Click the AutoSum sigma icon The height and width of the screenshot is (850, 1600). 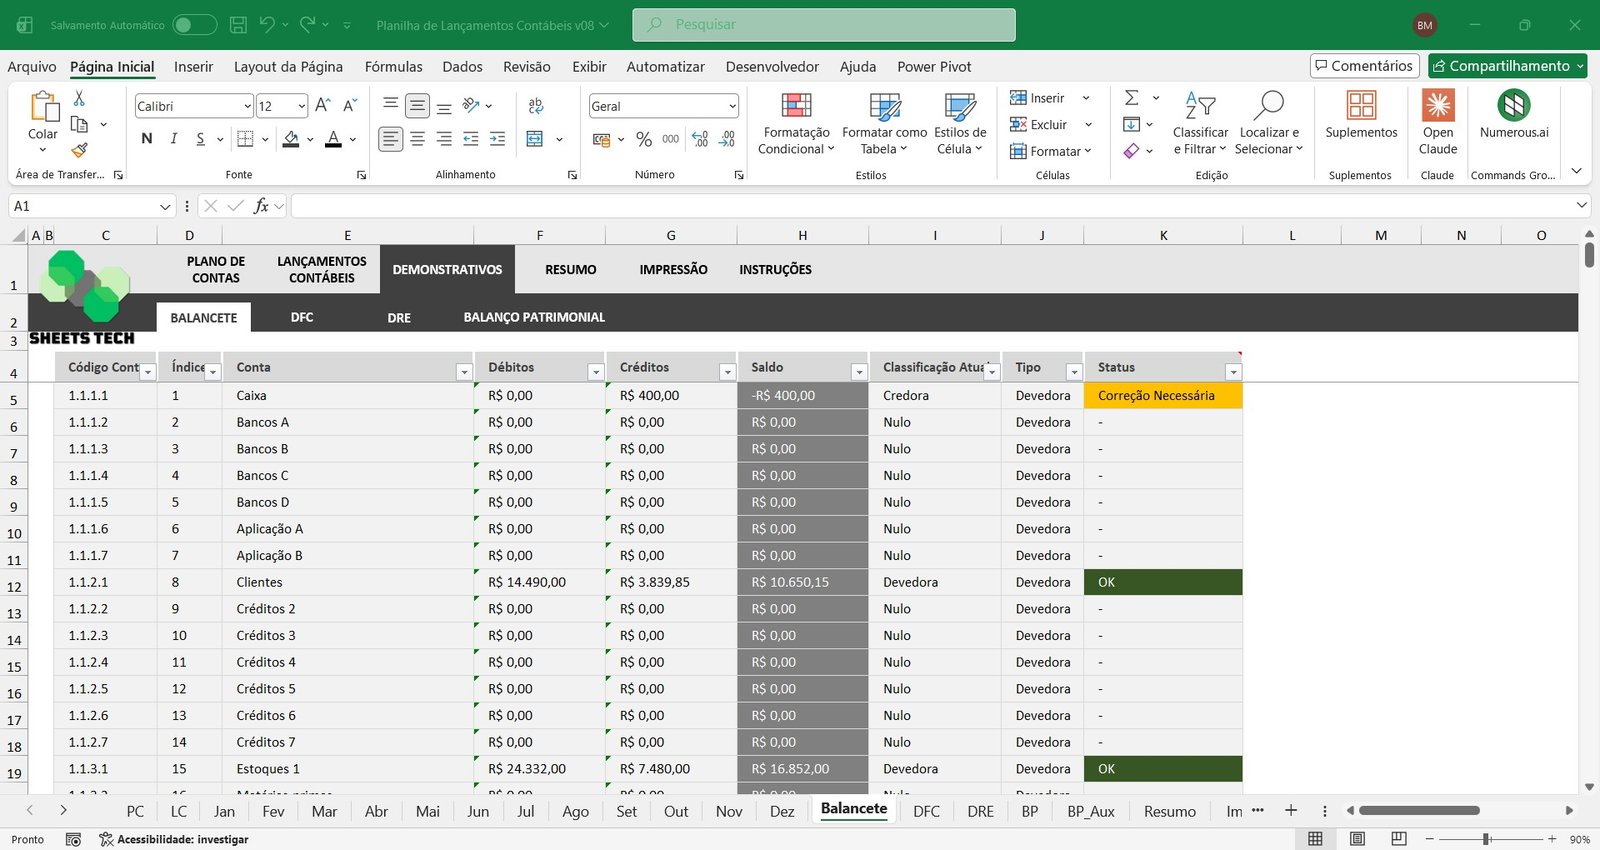pos(1132,98)
